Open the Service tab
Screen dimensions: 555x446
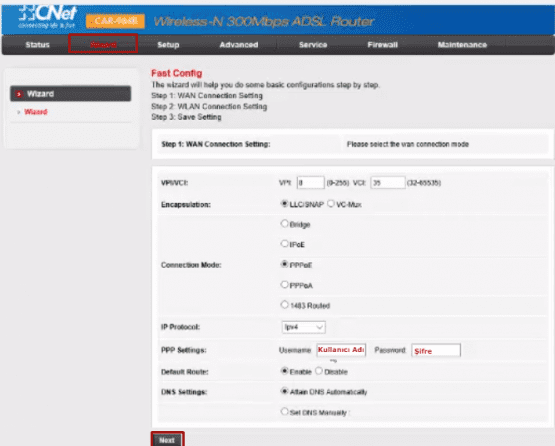[x=313, y=45]
